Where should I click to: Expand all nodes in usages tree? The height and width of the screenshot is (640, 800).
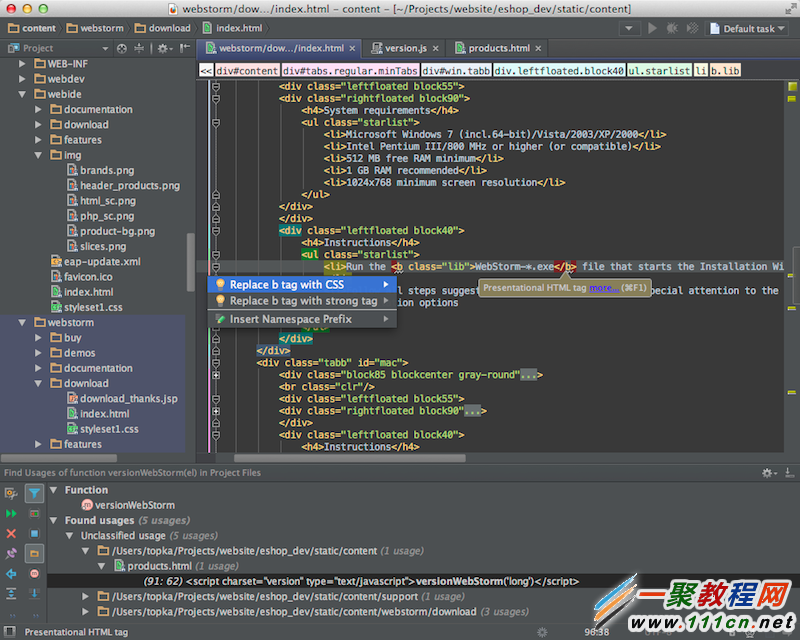click(x=11, y=594)
